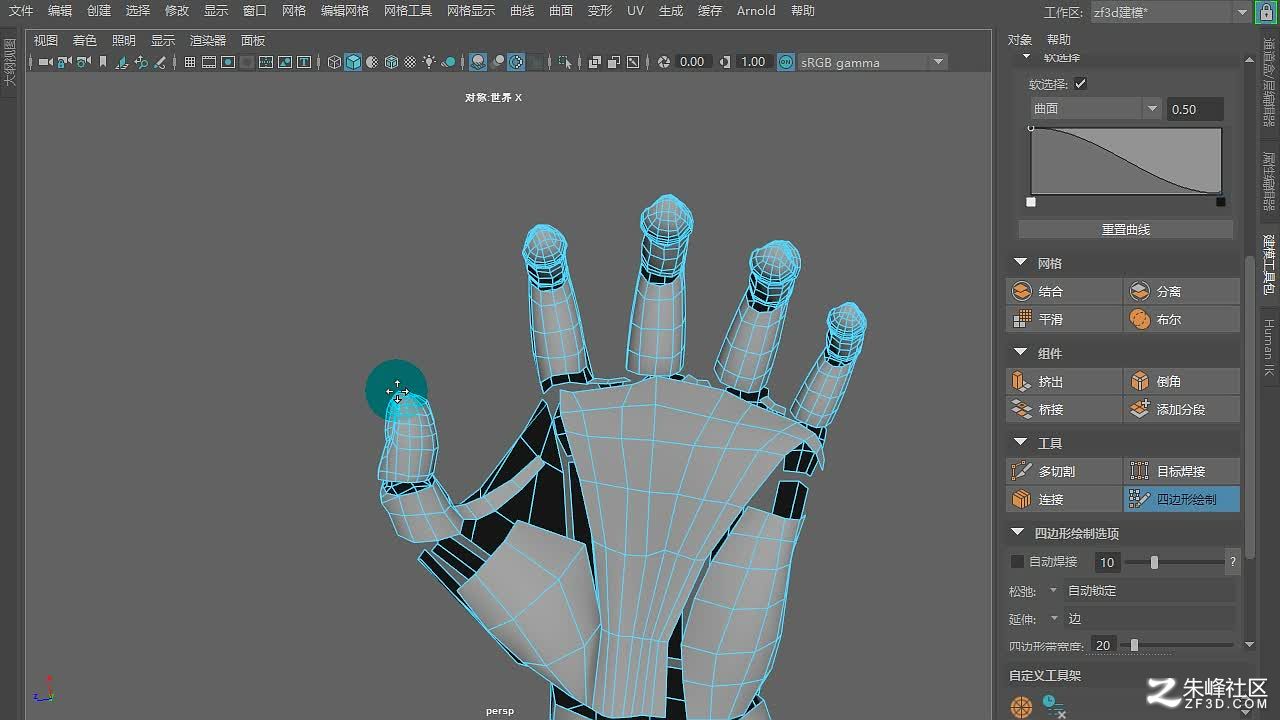Click the Separate (分离) tool
The image size is (1280, 720).
point(1182,291)
